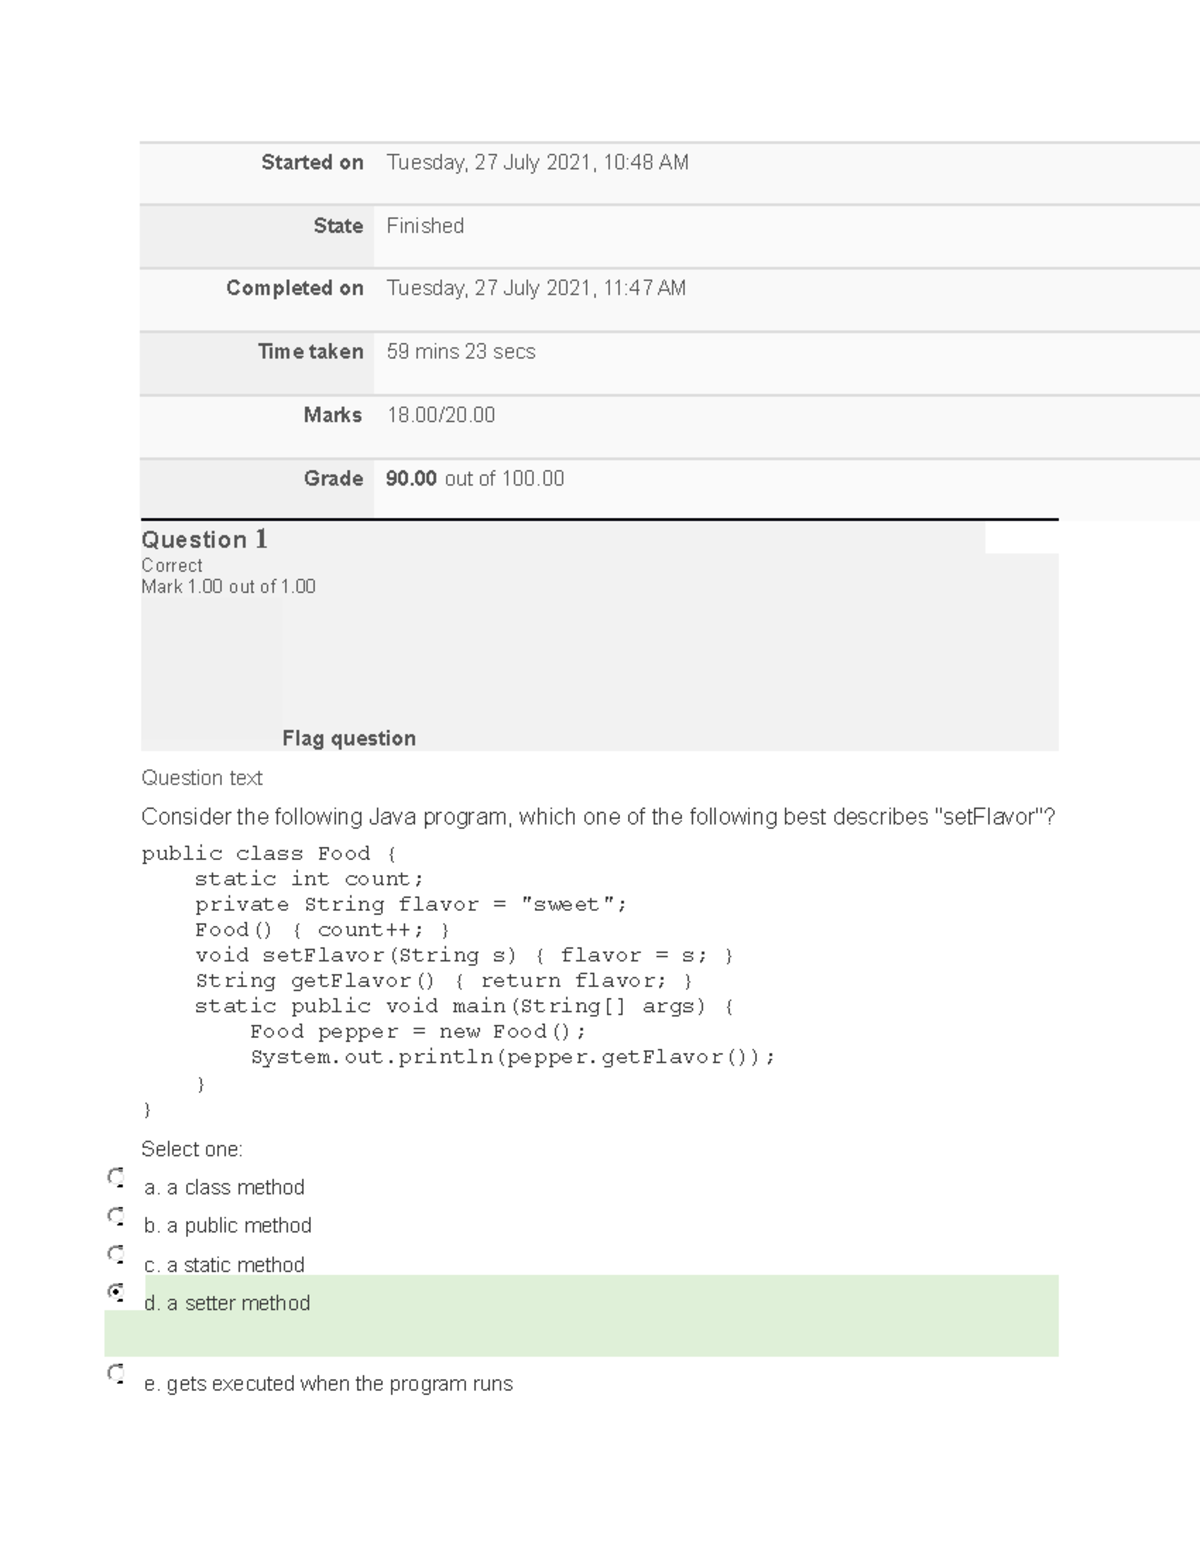The width and height of the screenshot is (1200, 1553).
Task: Click the selected 'a setter method' radio button
Action: click(116, 1292)
